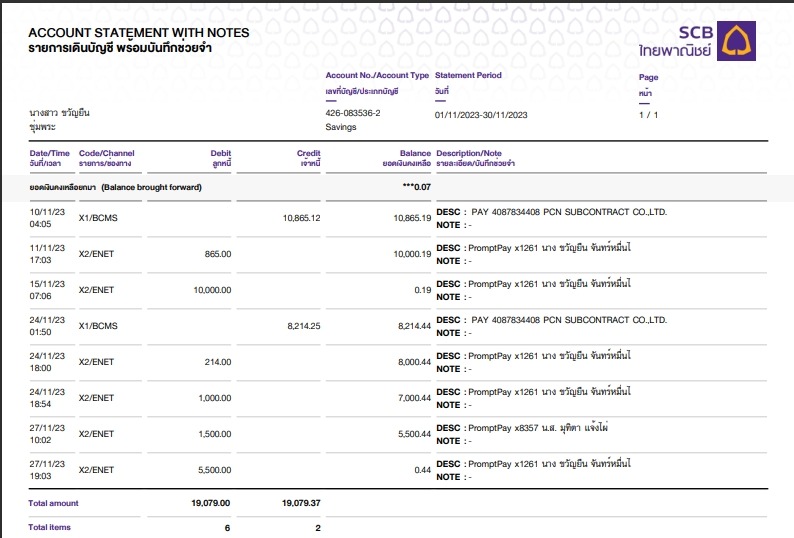The height and width of the screenshot is (538, 794).
Task: Select account number 426-083536-2
Action: click(x=353, y=114)
